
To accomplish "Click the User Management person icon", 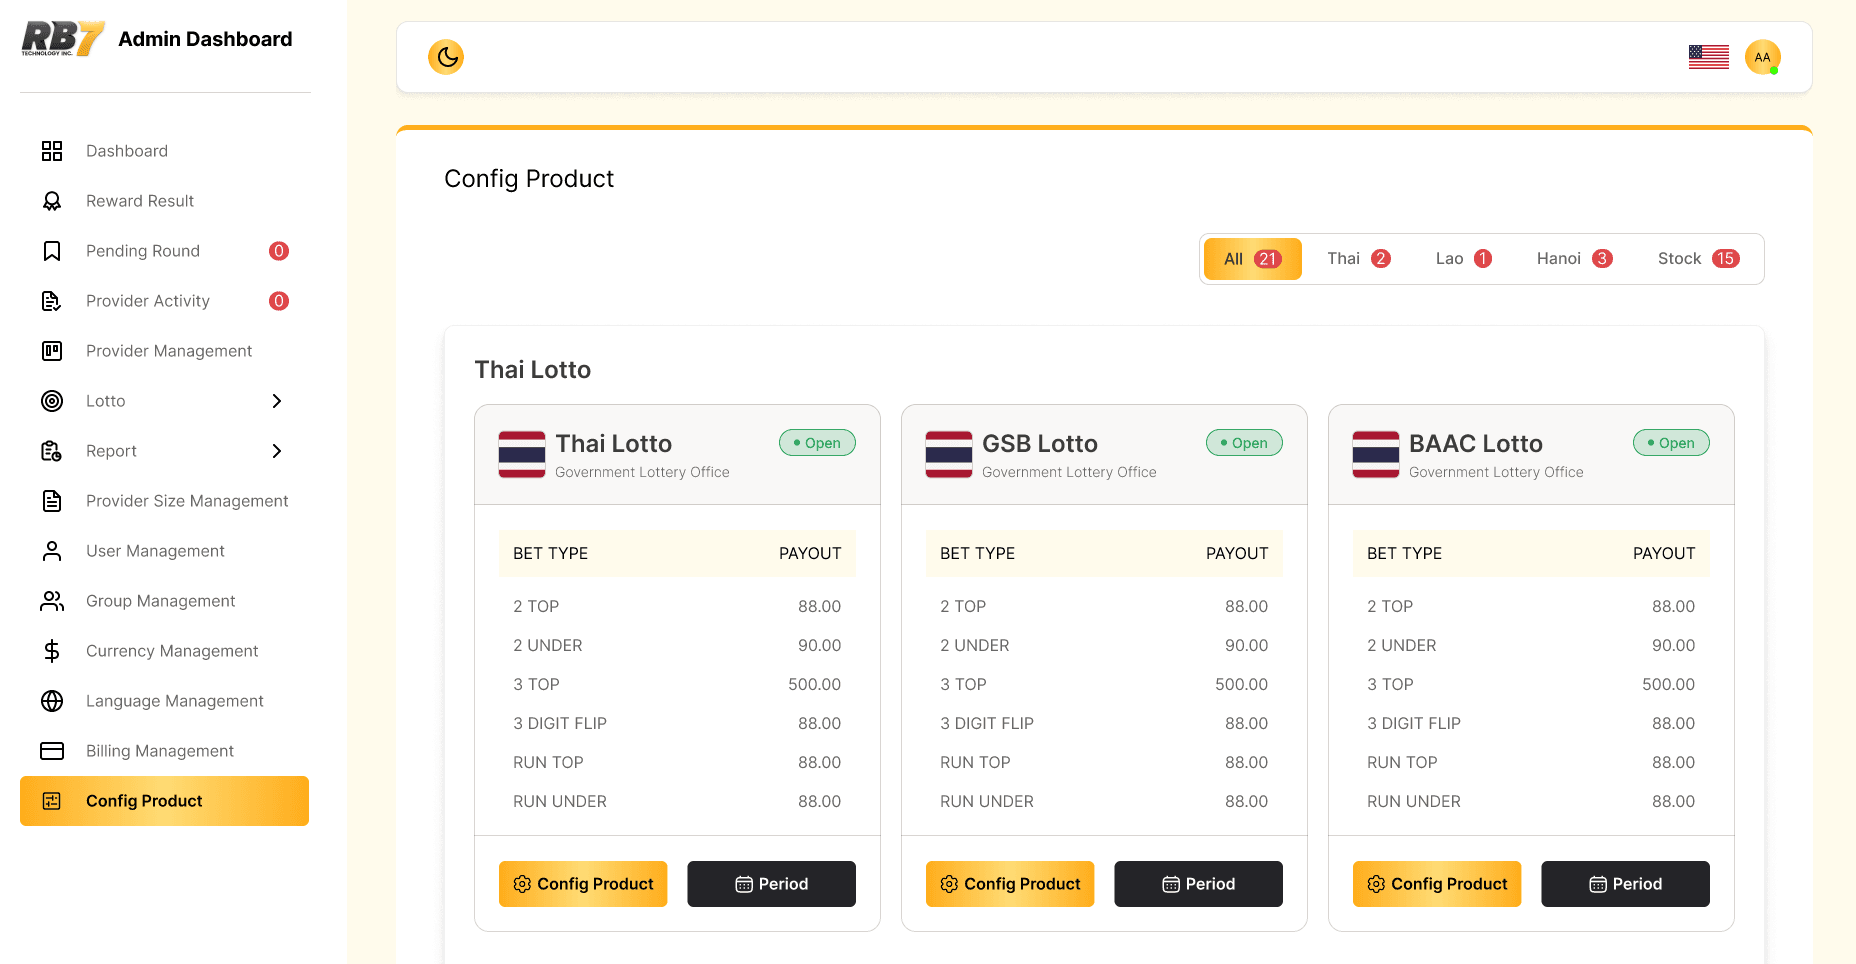I will point(52,551).
